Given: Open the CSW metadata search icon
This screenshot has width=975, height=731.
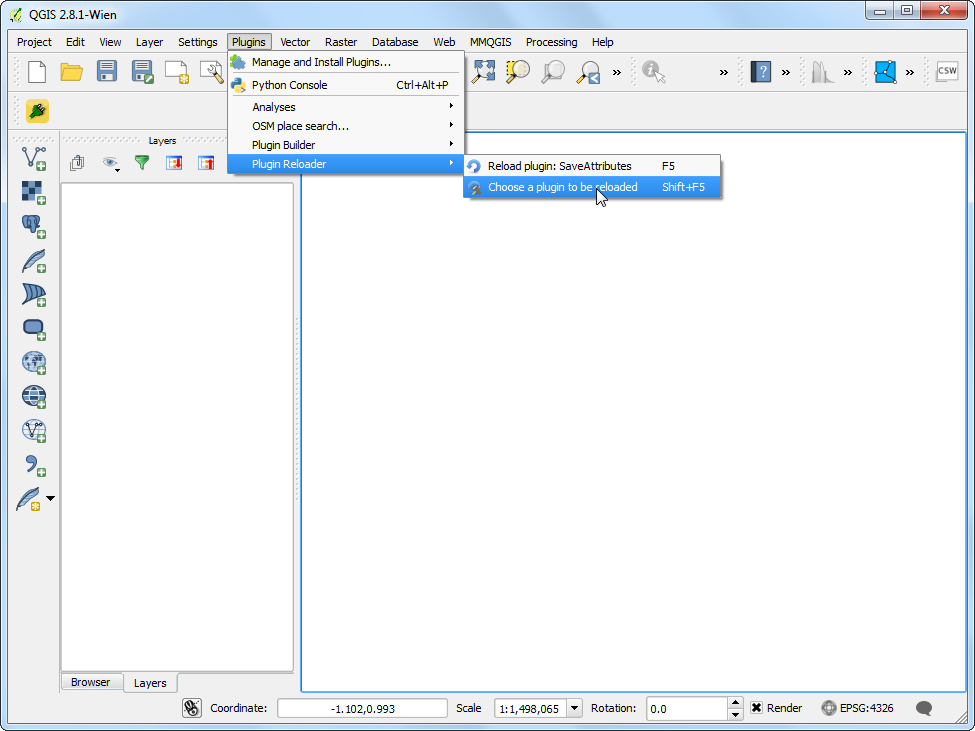Looking at the screenshot, I should pos(947,71).
